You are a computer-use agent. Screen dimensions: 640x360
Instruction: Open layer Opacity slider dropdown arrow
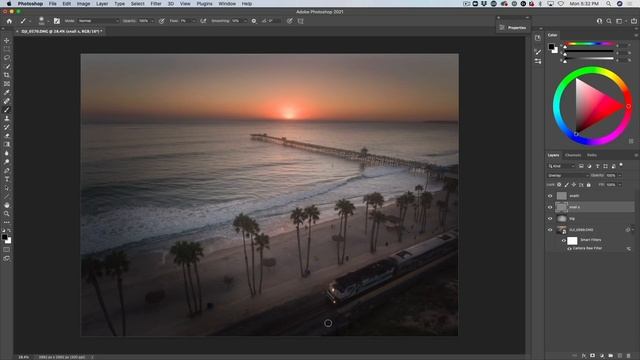point(620,176)
